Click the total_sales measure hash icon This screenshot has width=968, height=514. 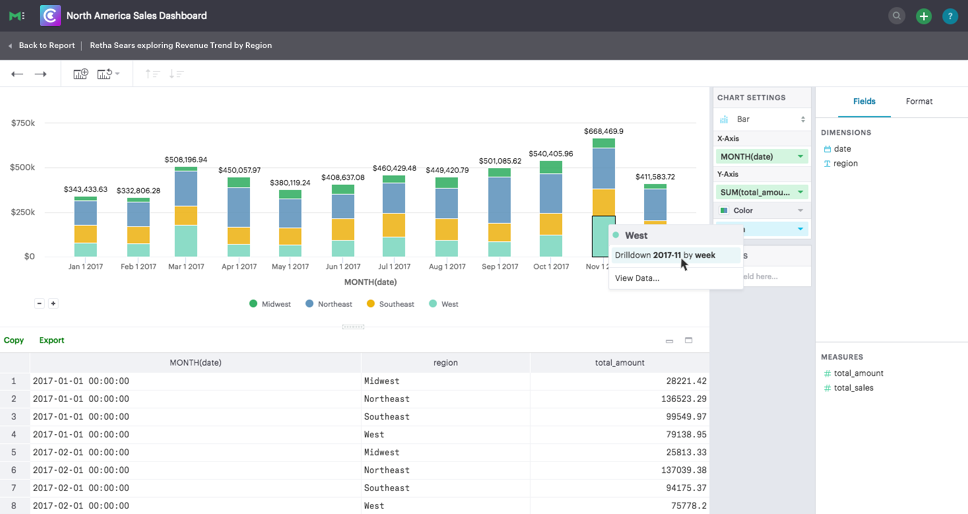[827, 388]
